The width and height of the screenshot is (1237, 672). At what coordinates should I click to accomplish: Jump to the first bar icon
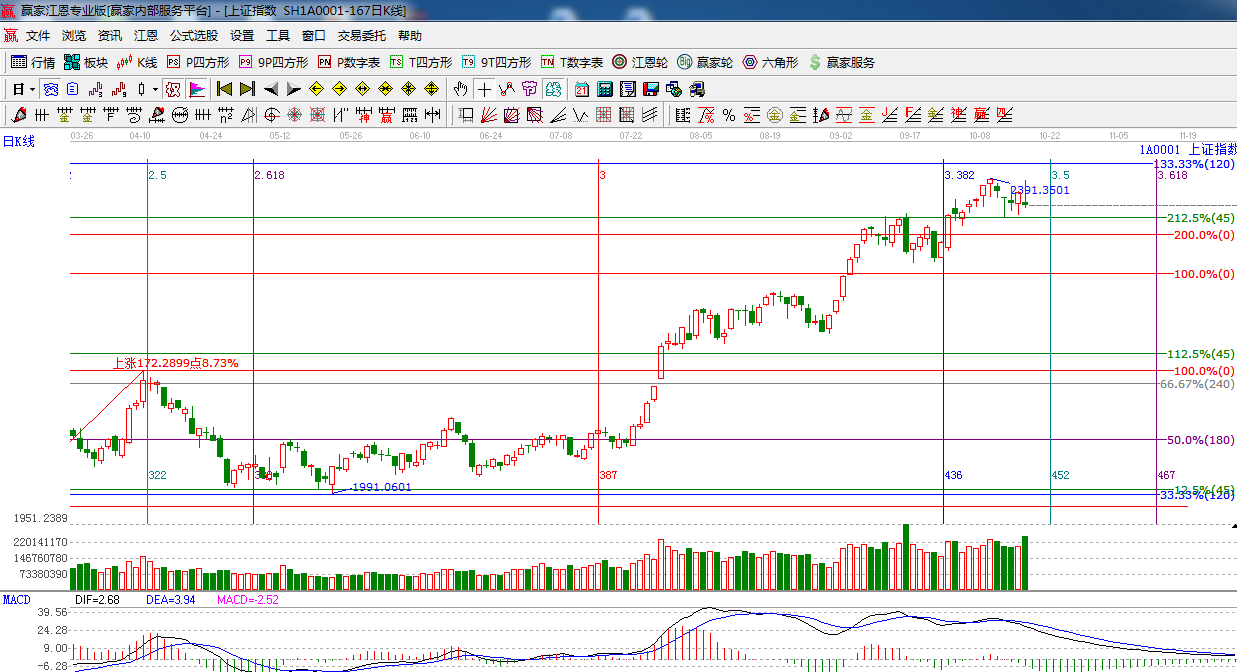(224, 89)
